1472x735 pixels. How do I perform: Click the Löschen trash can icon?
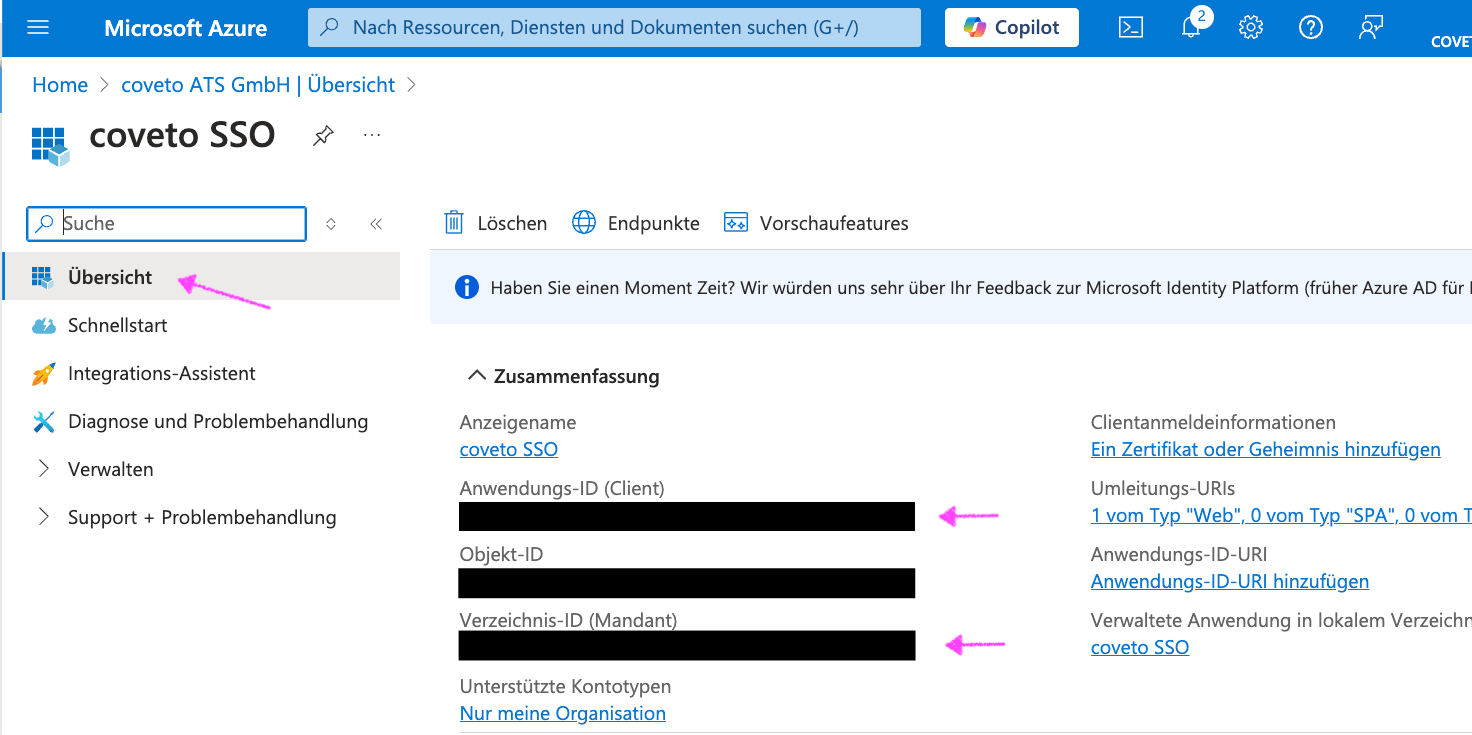454,222
